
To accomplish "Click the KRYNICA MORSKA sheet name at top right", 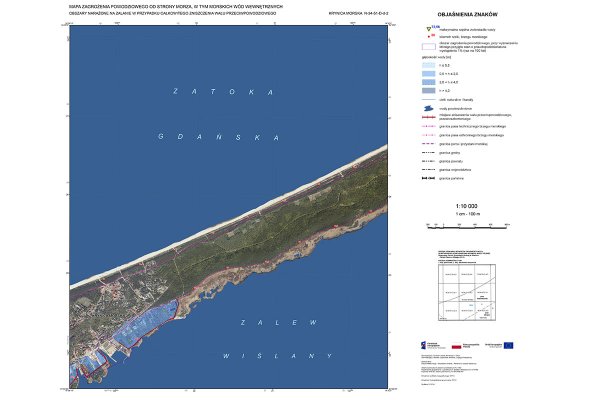I will click(x=359, y=13).
